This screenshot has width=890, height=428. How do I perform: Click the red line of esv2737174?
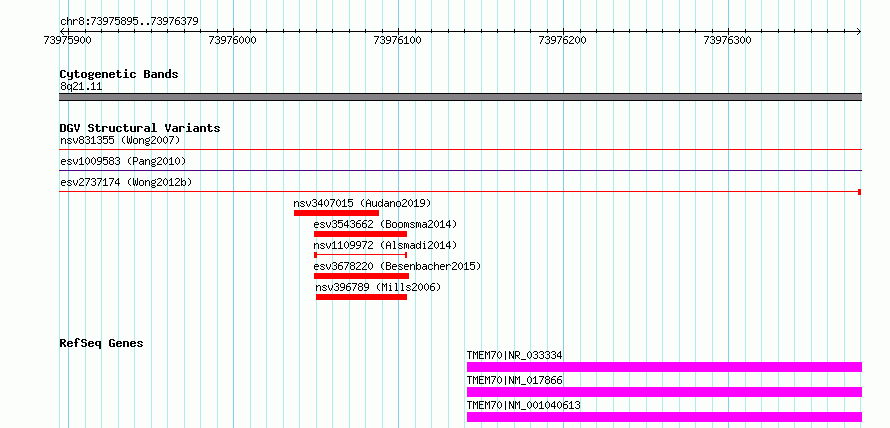pyautogui.click(x=460, y=192)
